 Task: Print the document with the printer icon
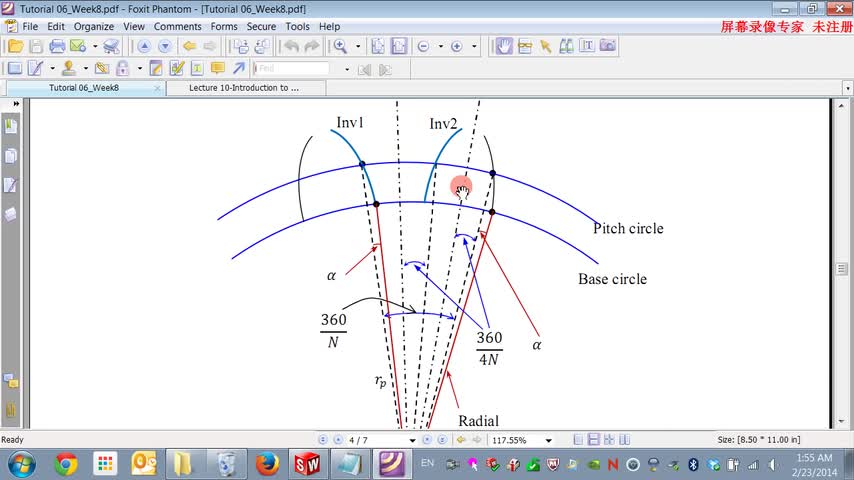(x=57, y=46)
